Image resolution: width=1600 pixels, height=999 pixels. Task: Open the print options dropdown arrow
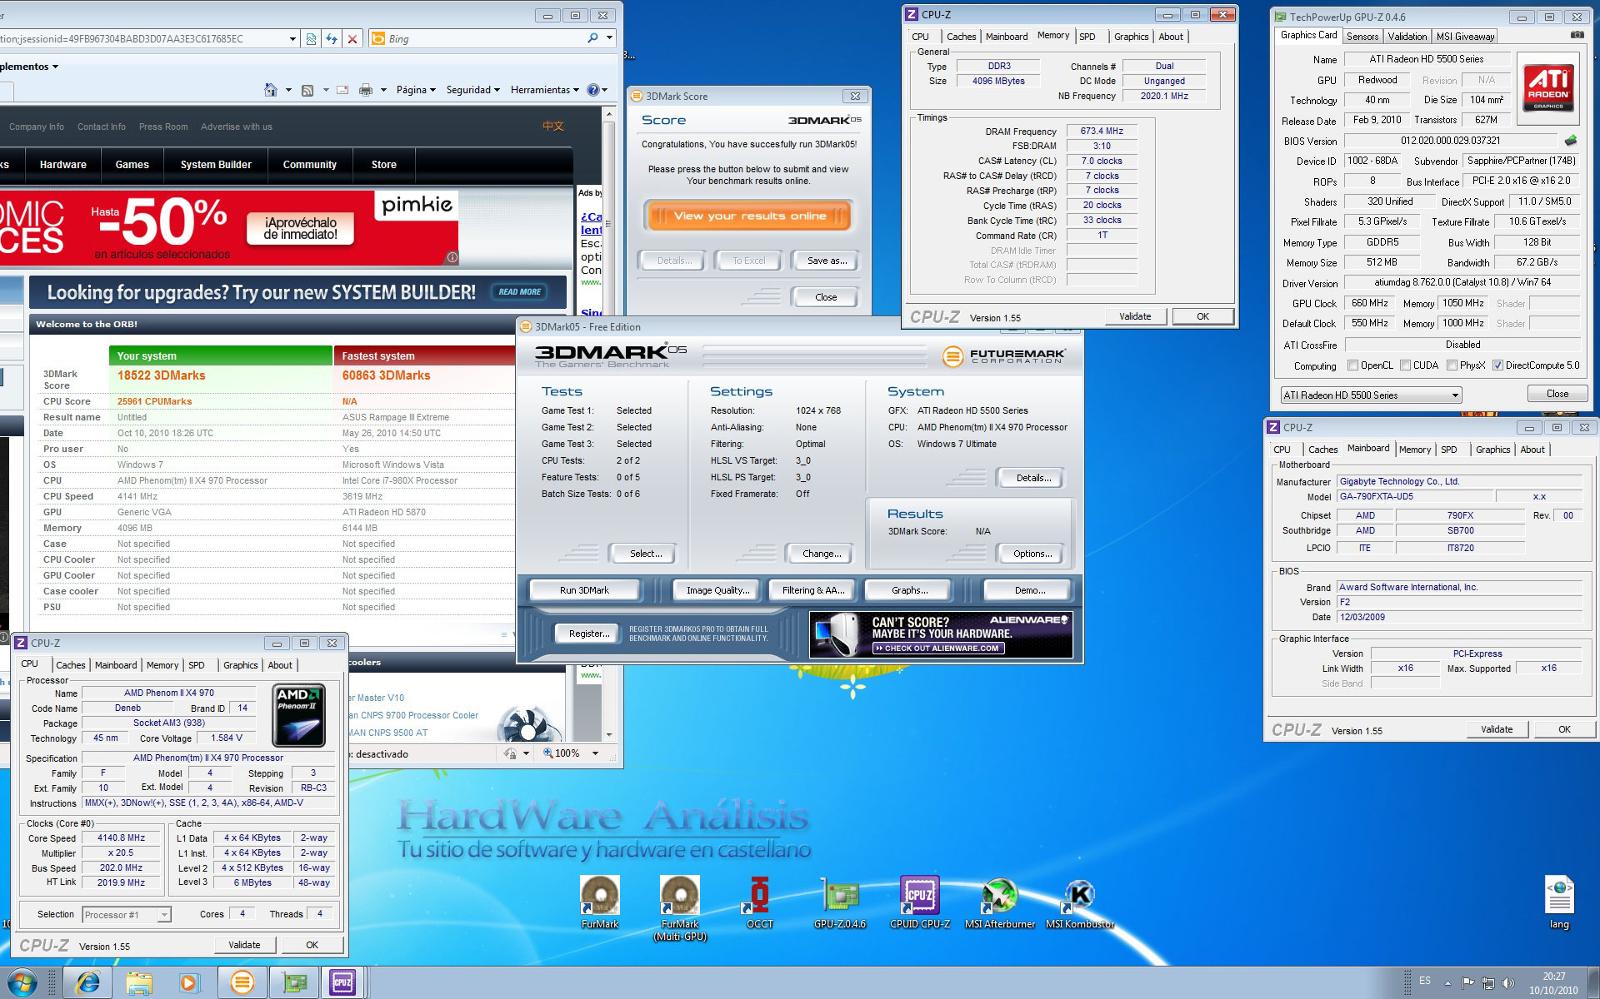pyautogui.click(x=384, y=90)
